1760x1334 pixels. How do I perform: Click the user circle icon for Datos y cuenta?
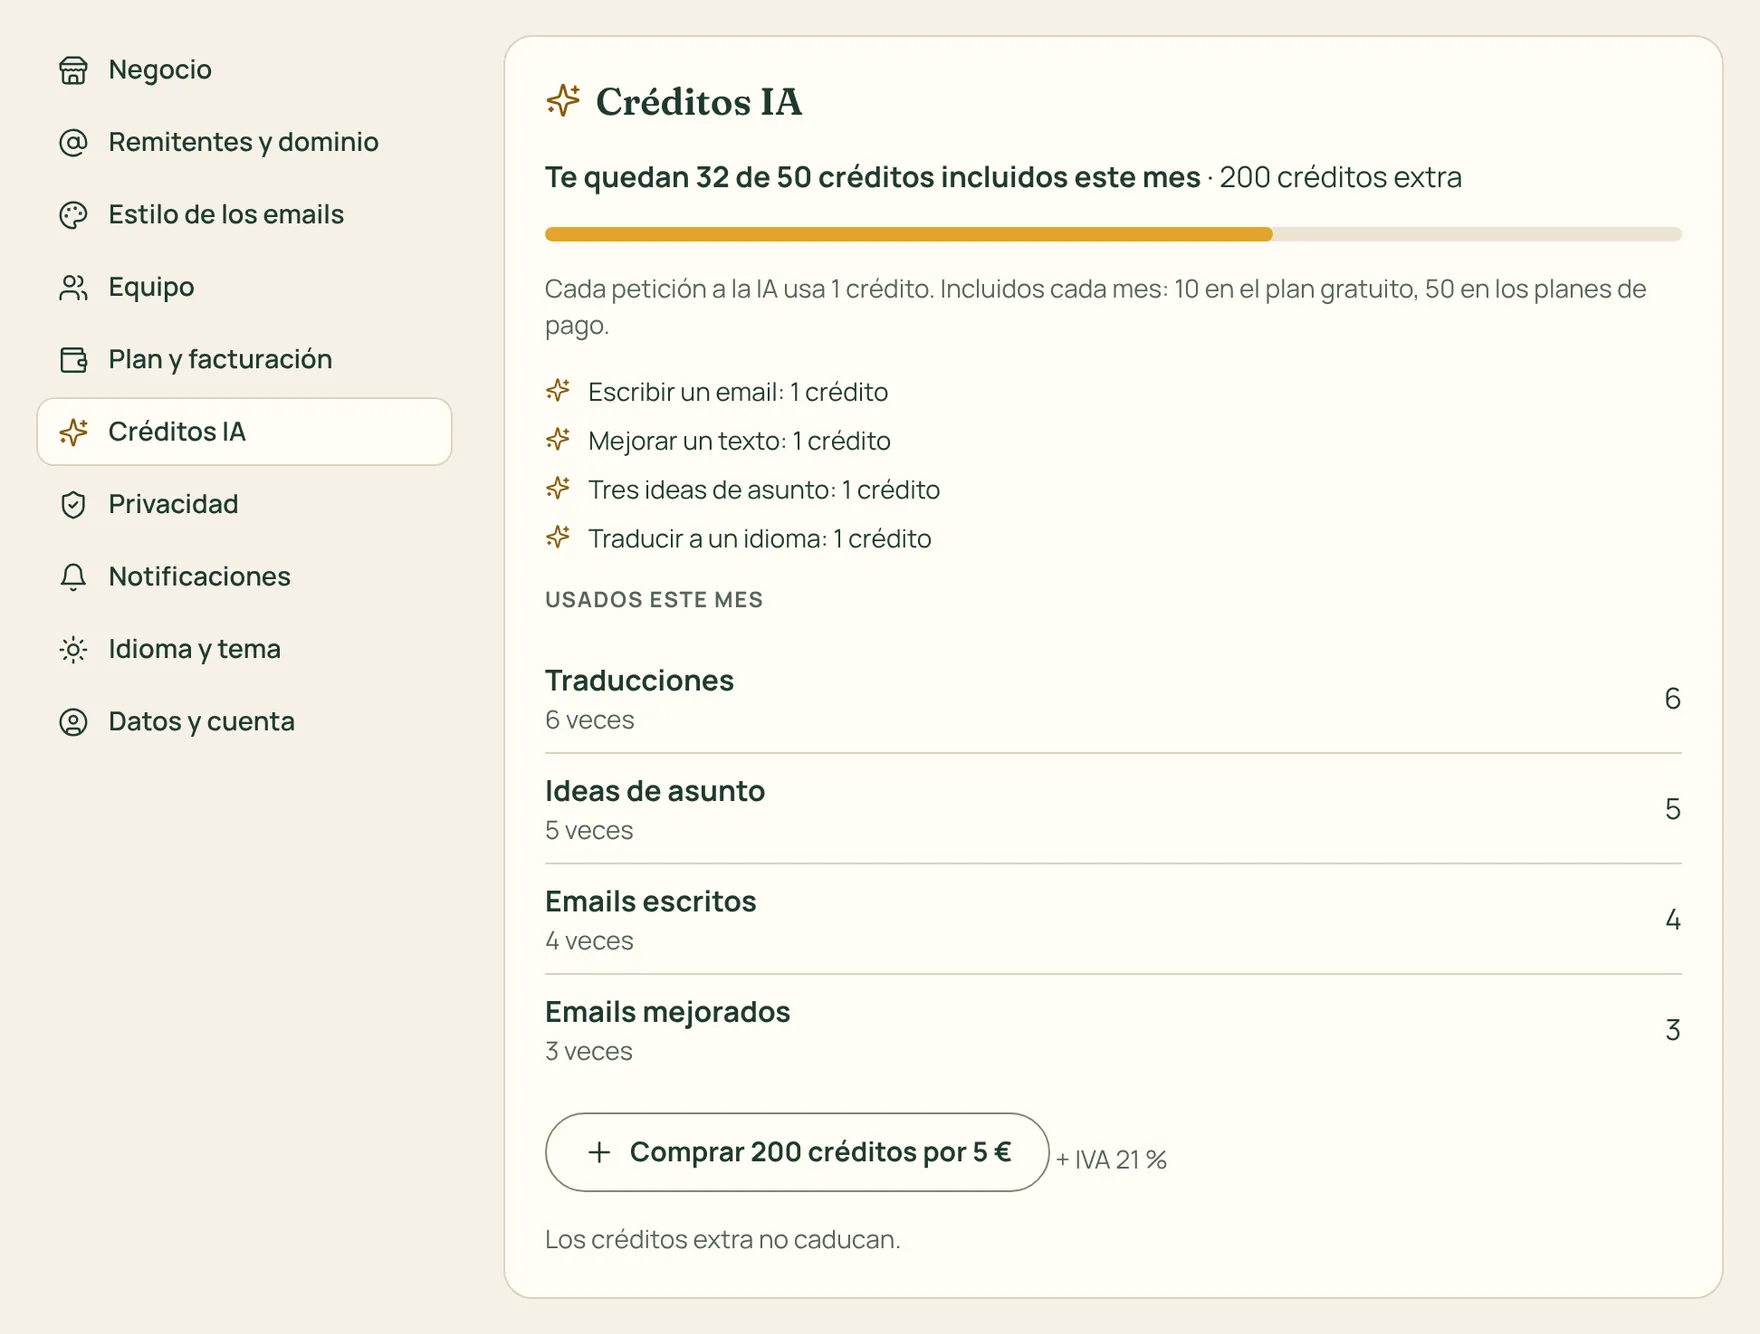73,722
